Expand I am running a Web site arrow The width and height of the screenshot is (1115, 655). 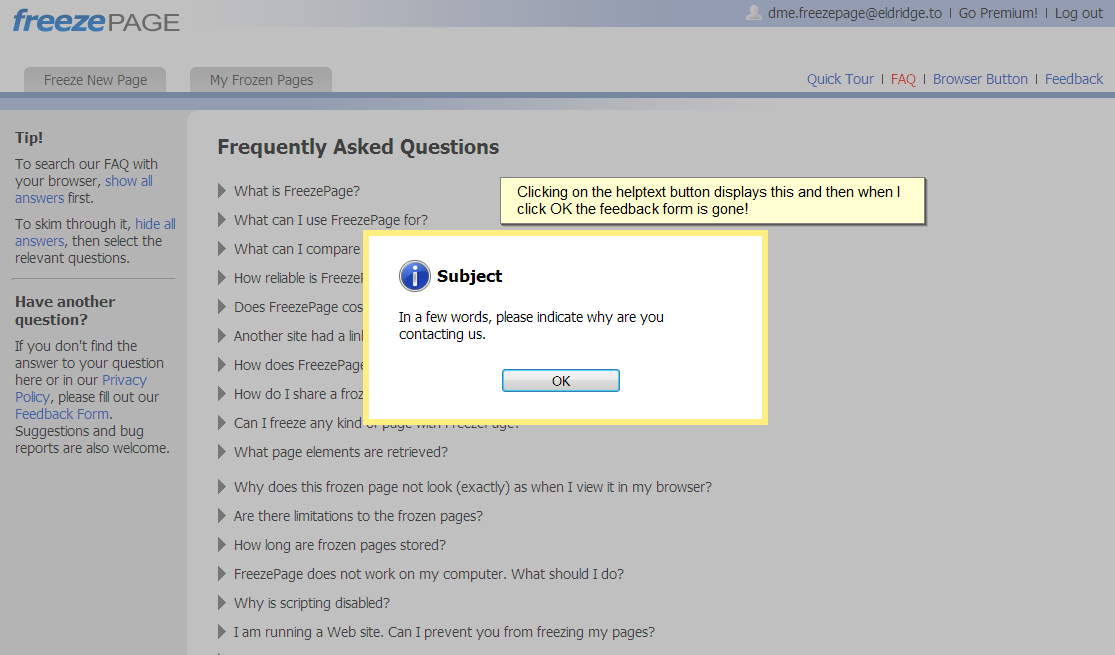[x=222, y=632]
